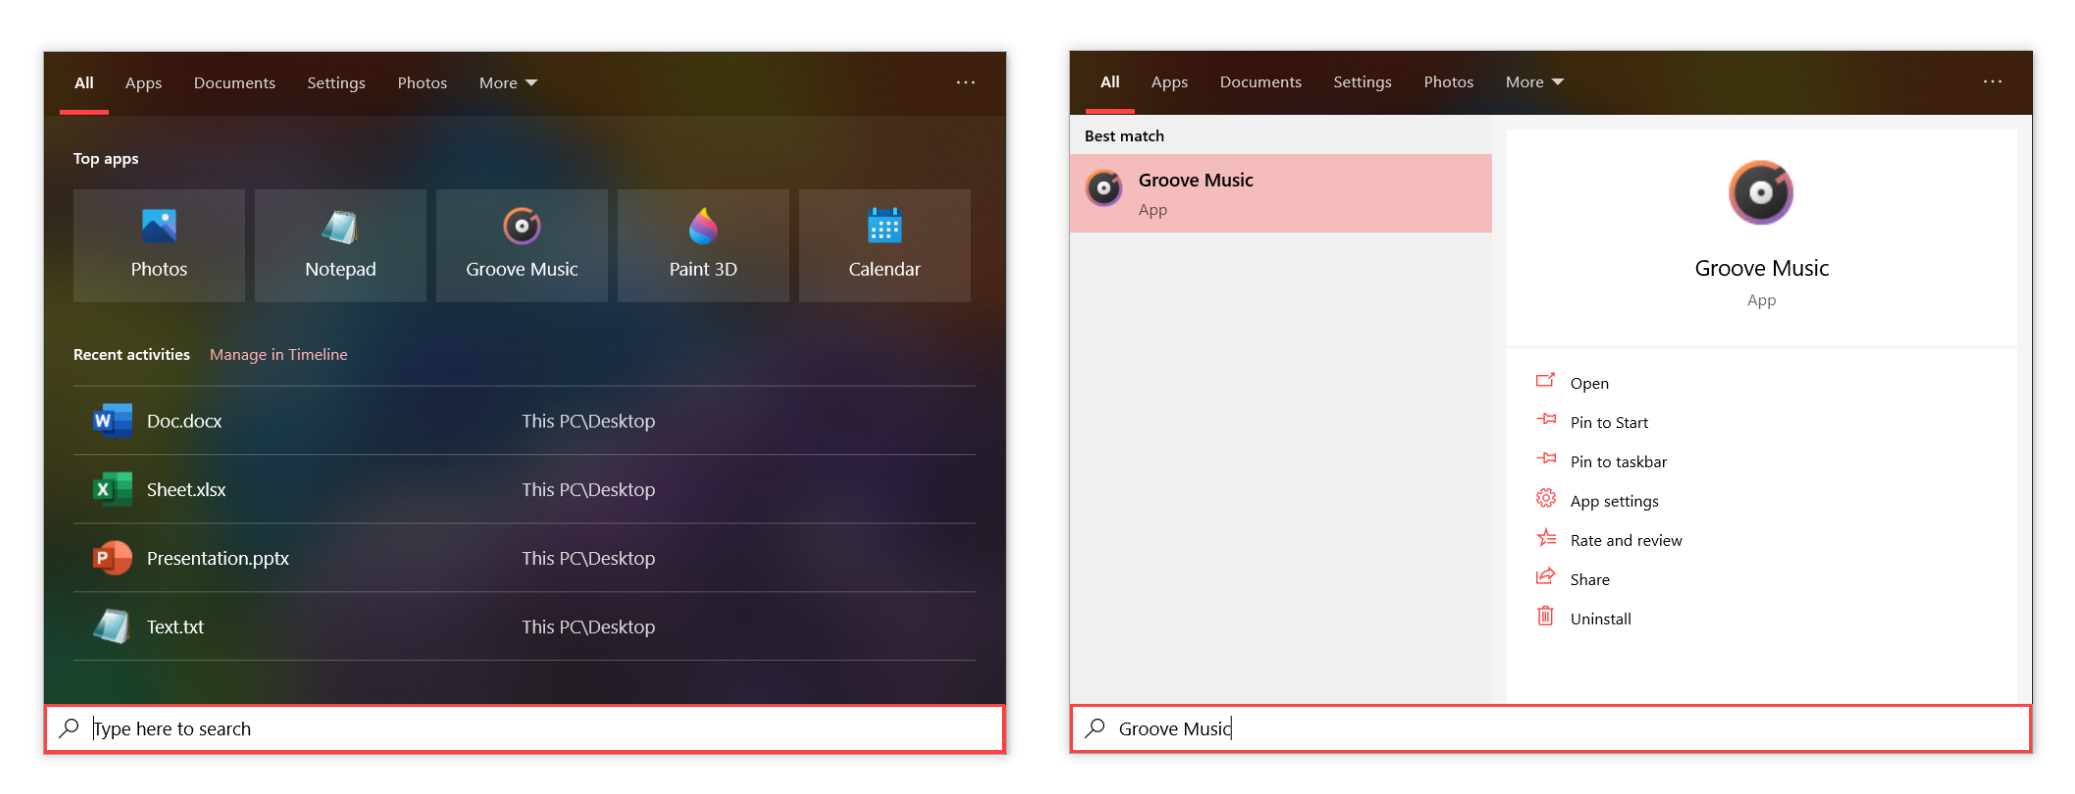Select Groove Music Best match result
Viewport: 2075px width, 794px height.
coord(1281,193)
